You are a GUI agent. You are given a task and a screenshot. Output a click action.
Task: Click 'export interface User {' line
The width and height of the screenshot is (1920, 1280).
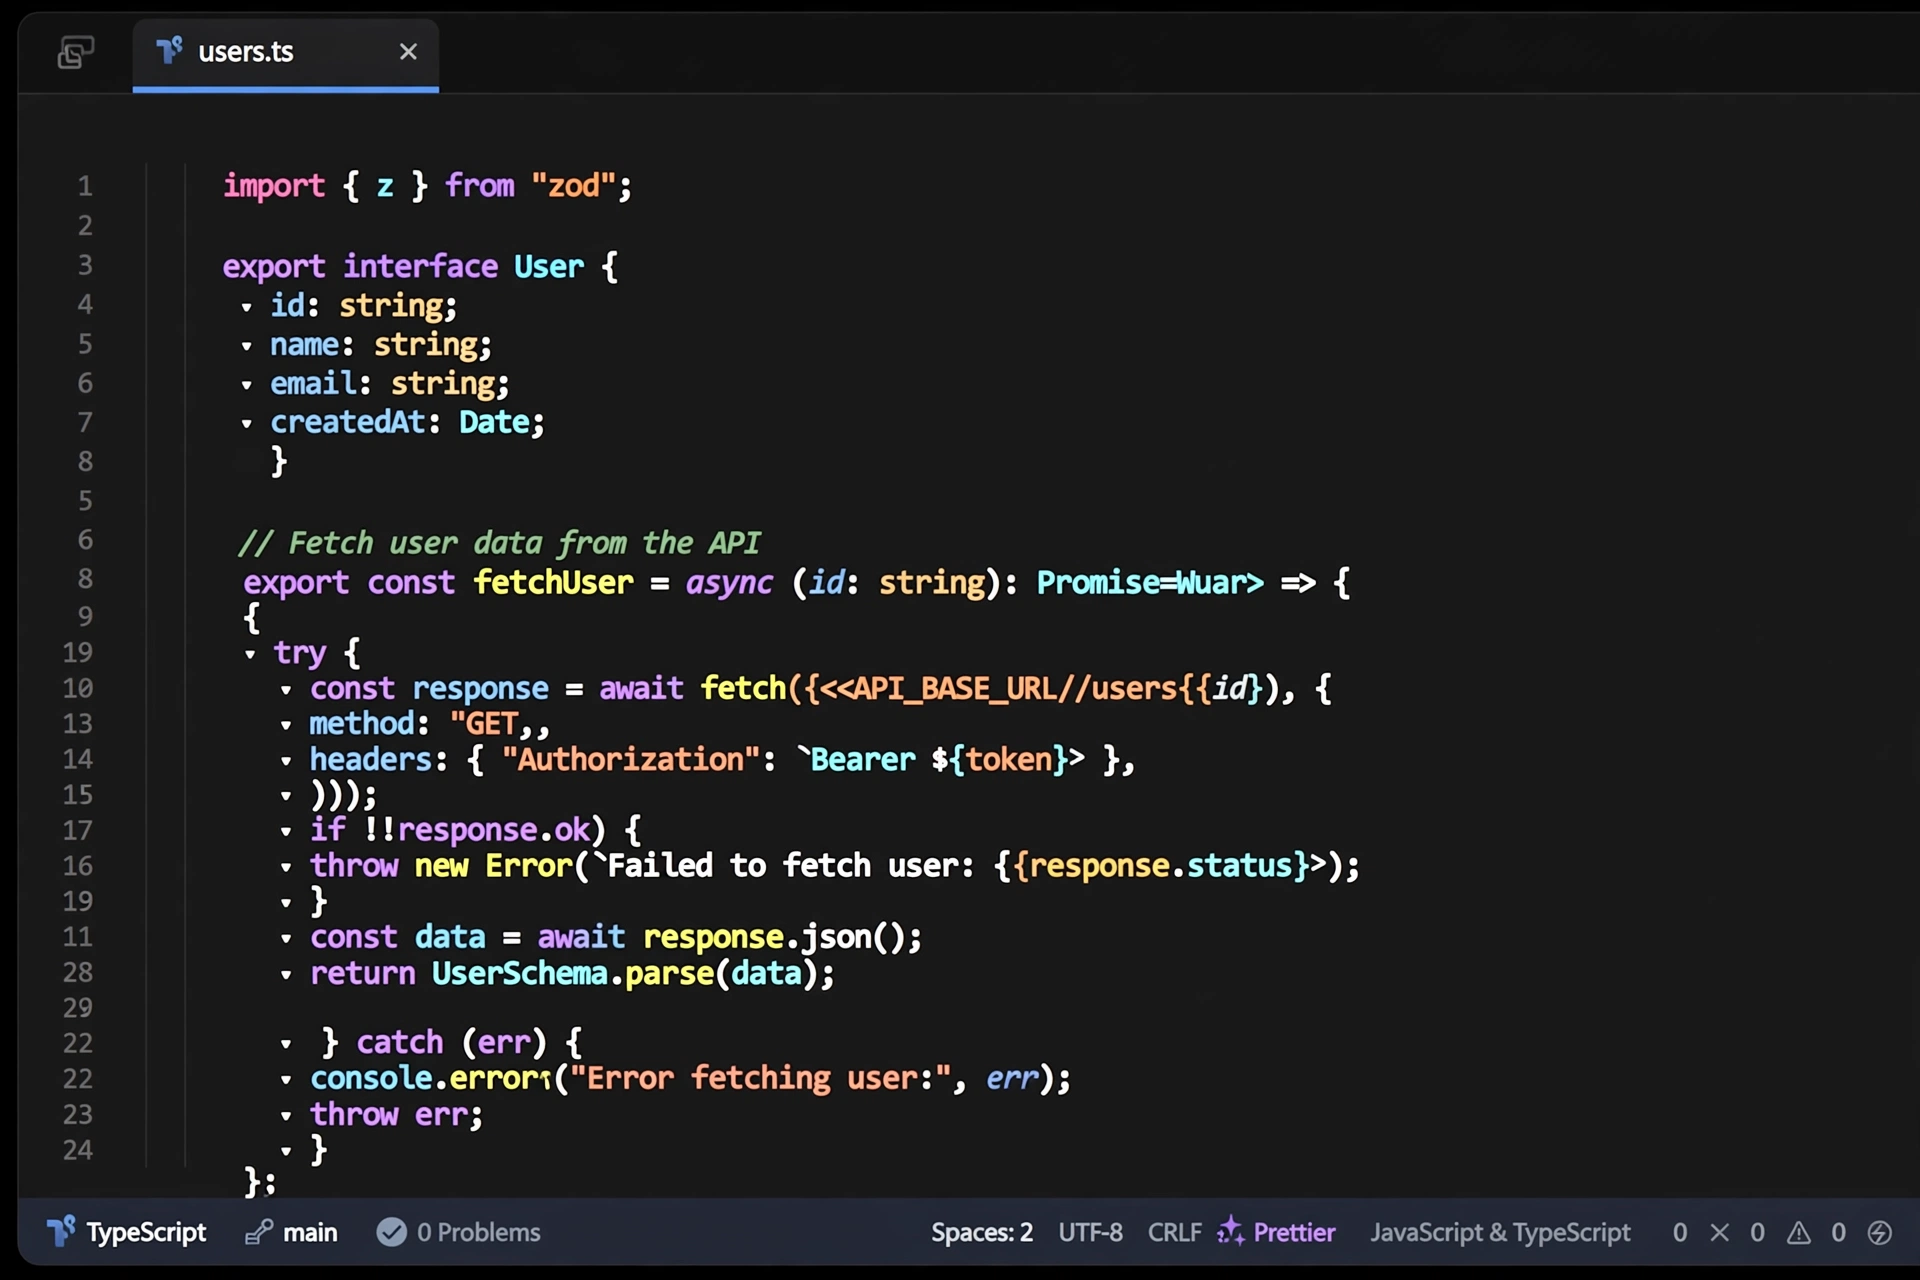click(420, 267)
